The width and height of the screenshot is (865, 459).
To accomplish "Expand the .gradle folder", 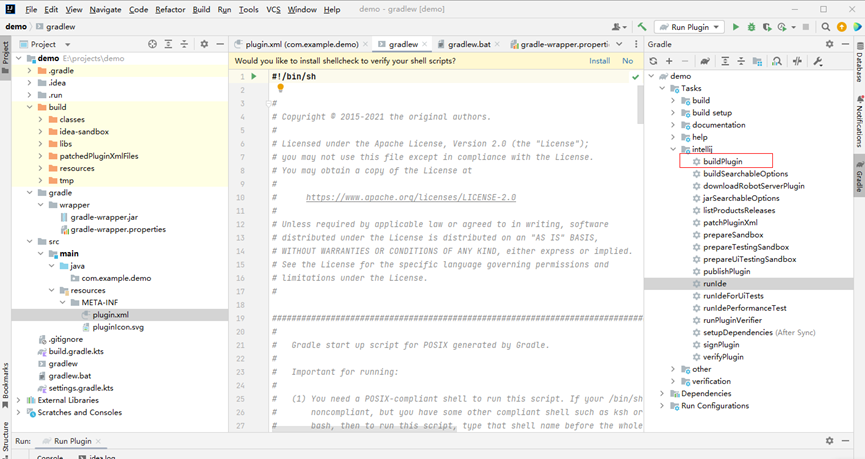I will (29, 71).
